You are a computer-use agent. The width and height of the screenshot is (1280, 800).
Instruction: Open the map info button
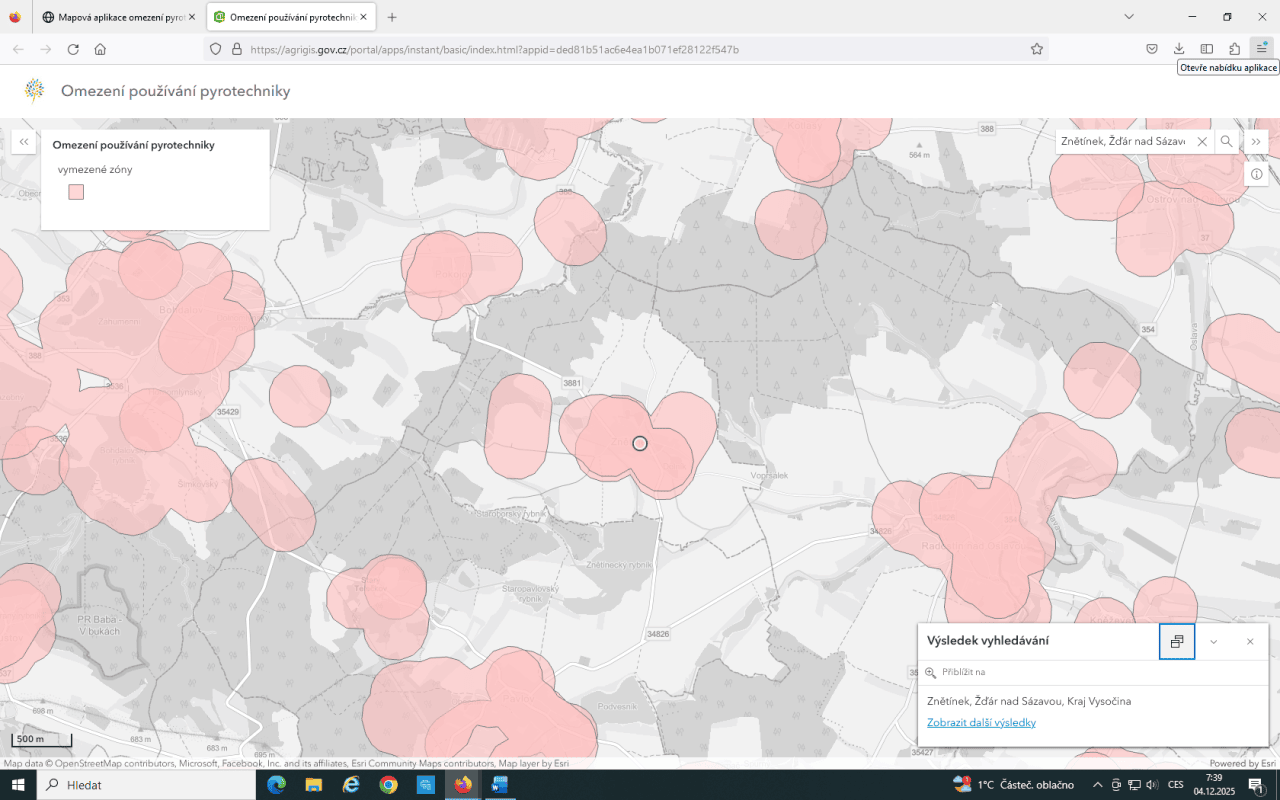click(1256, 174)
